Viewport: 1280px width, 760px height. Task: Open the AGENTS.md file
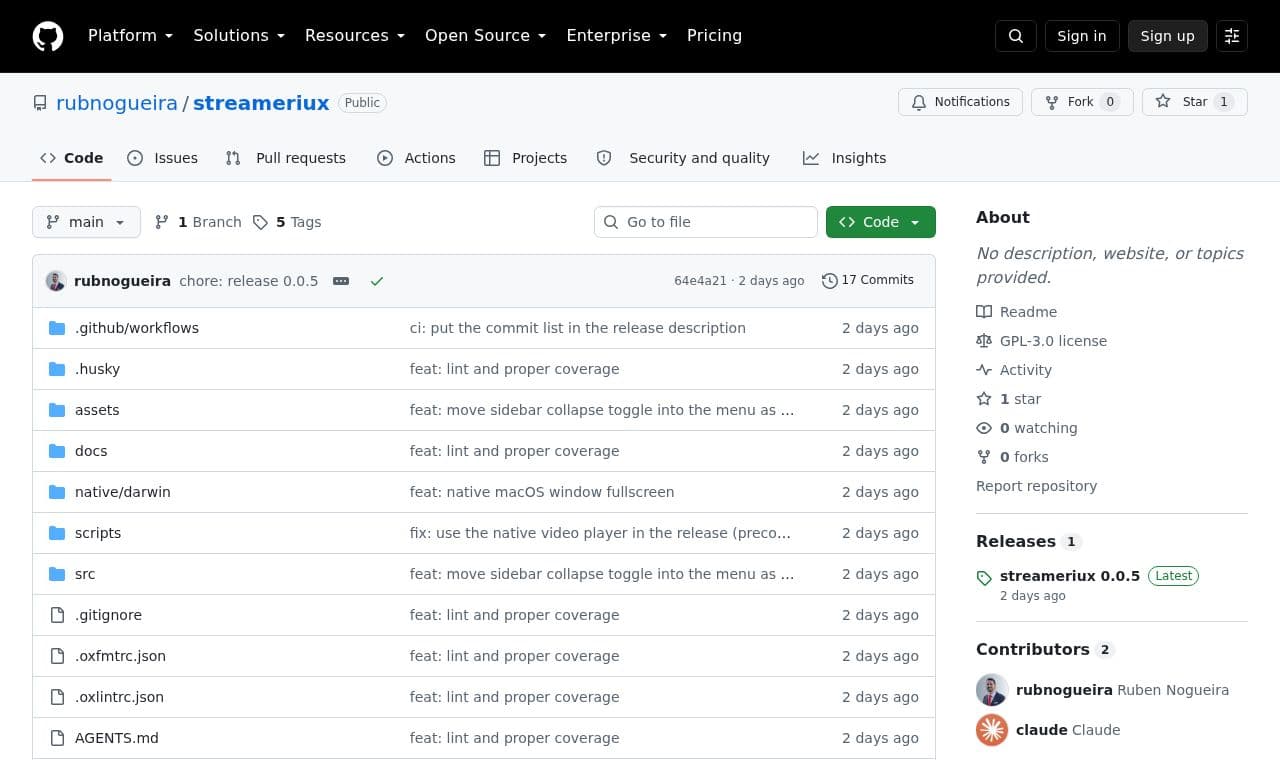pos(117,738)
